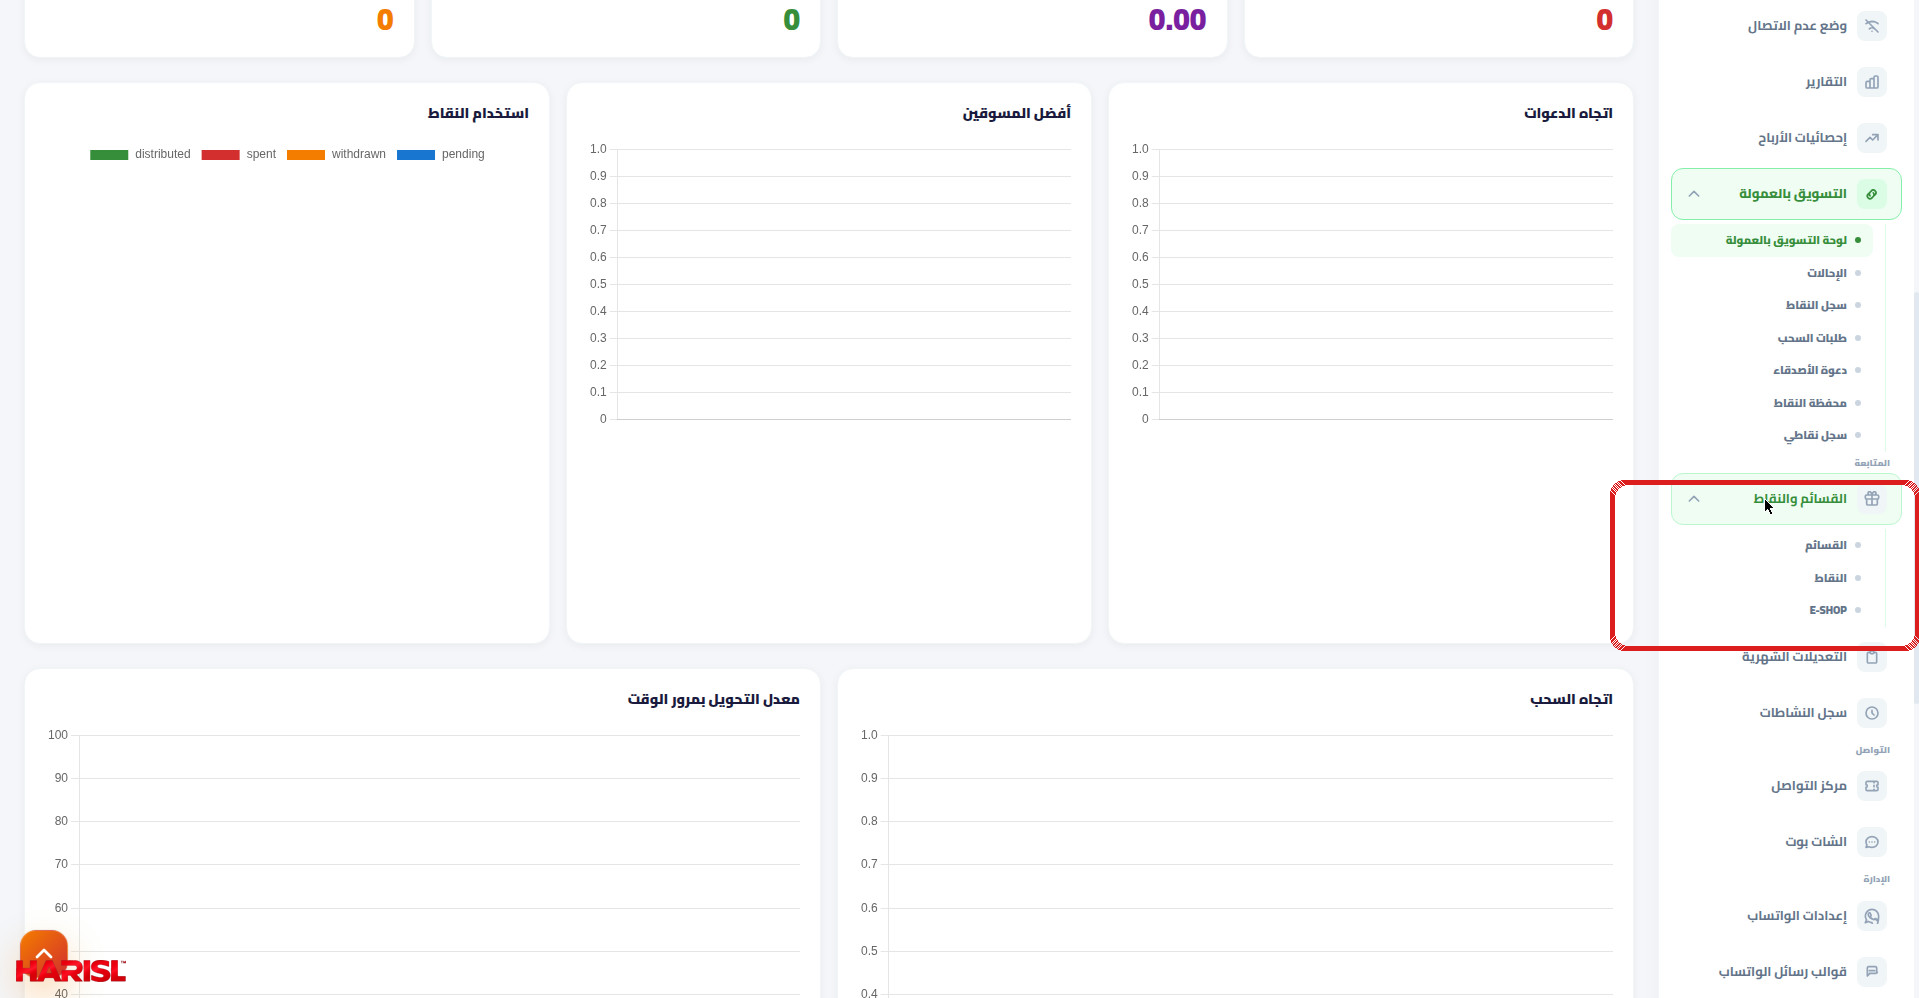Click the purple 0.00 stat value
This screenshot has width=1919, height=998.
coord(1177,20)
